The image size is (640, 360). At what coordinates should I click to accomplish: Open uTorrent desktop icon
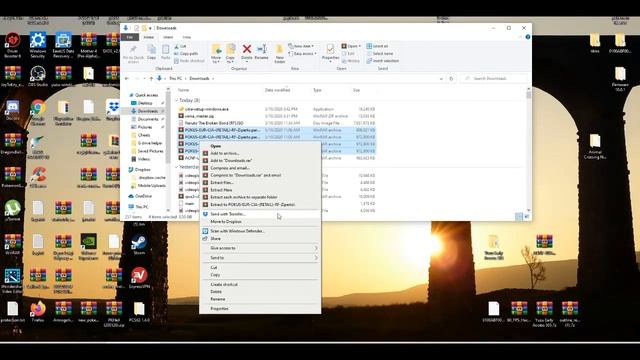(x=13, y=211)
